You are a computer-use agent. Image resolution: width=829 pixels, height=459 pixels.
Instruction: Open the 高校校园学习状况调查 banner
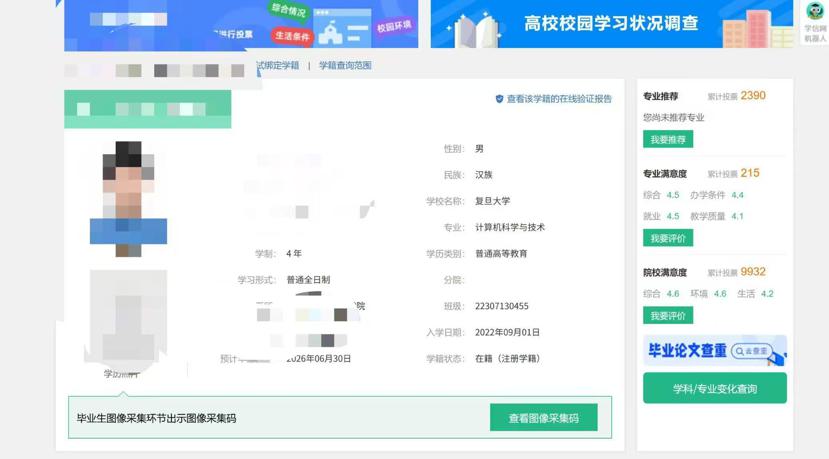[611, 24]
